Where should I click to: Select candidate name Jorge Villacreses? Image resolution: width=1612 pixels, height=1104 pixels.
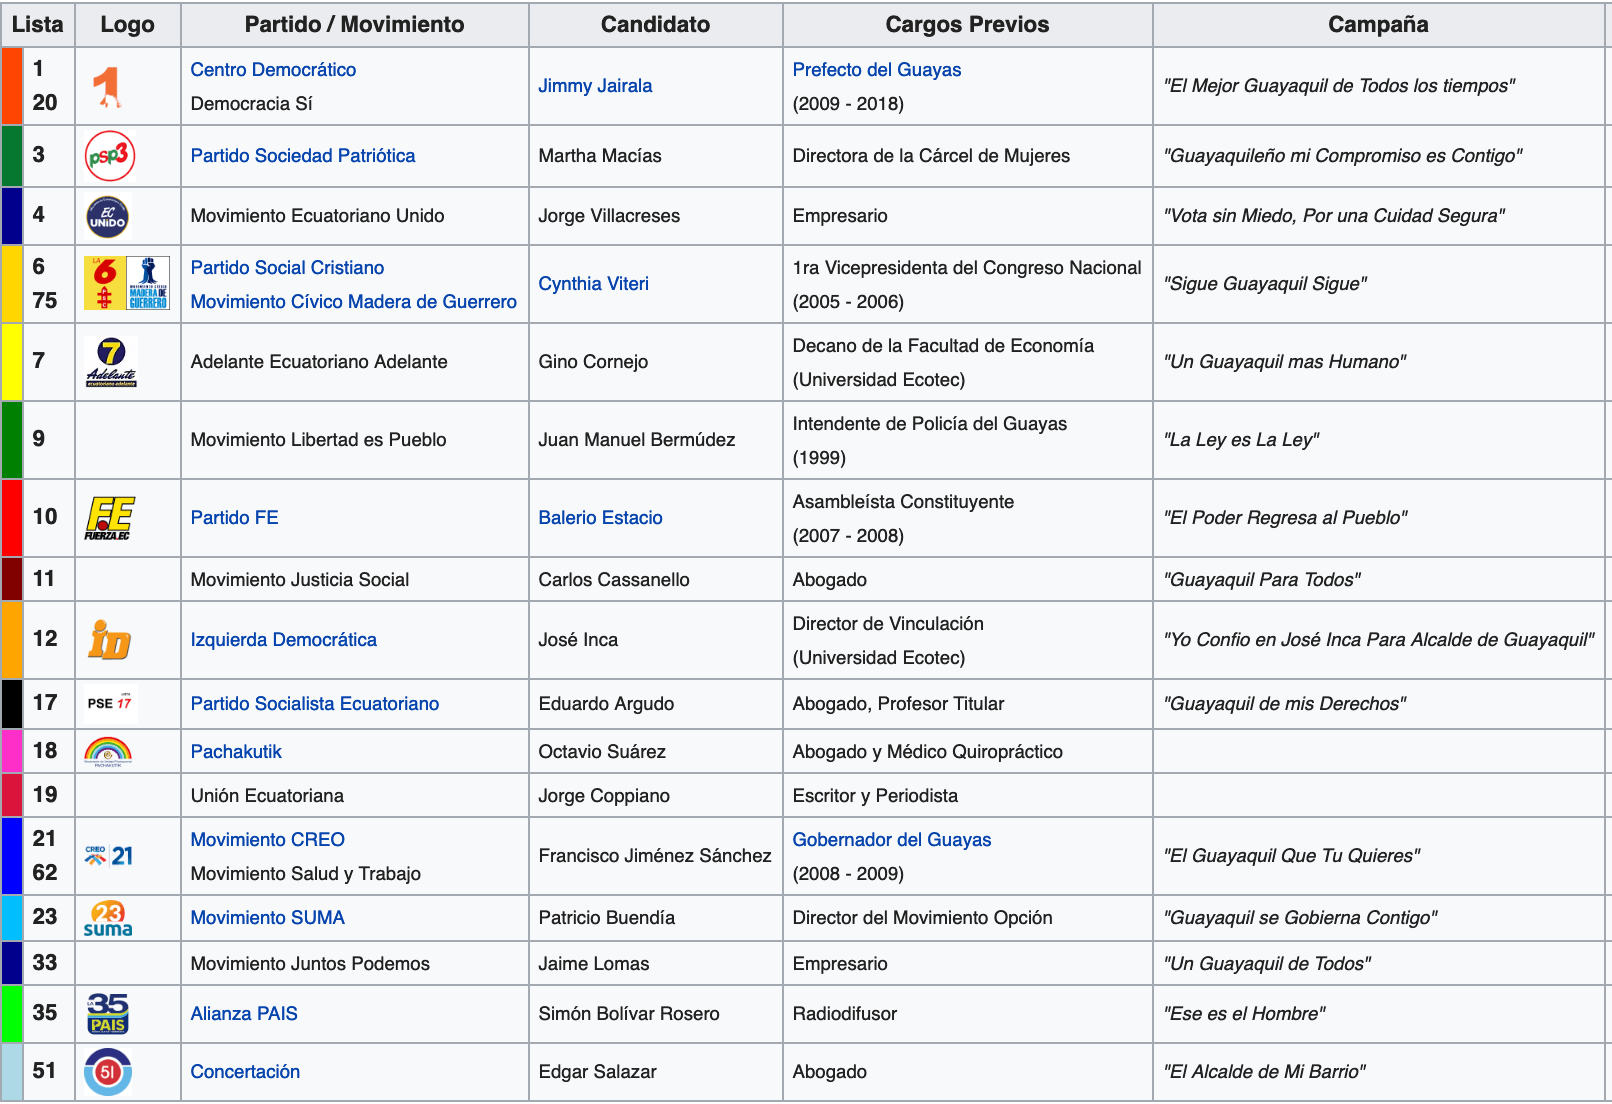tap(609, 216)
